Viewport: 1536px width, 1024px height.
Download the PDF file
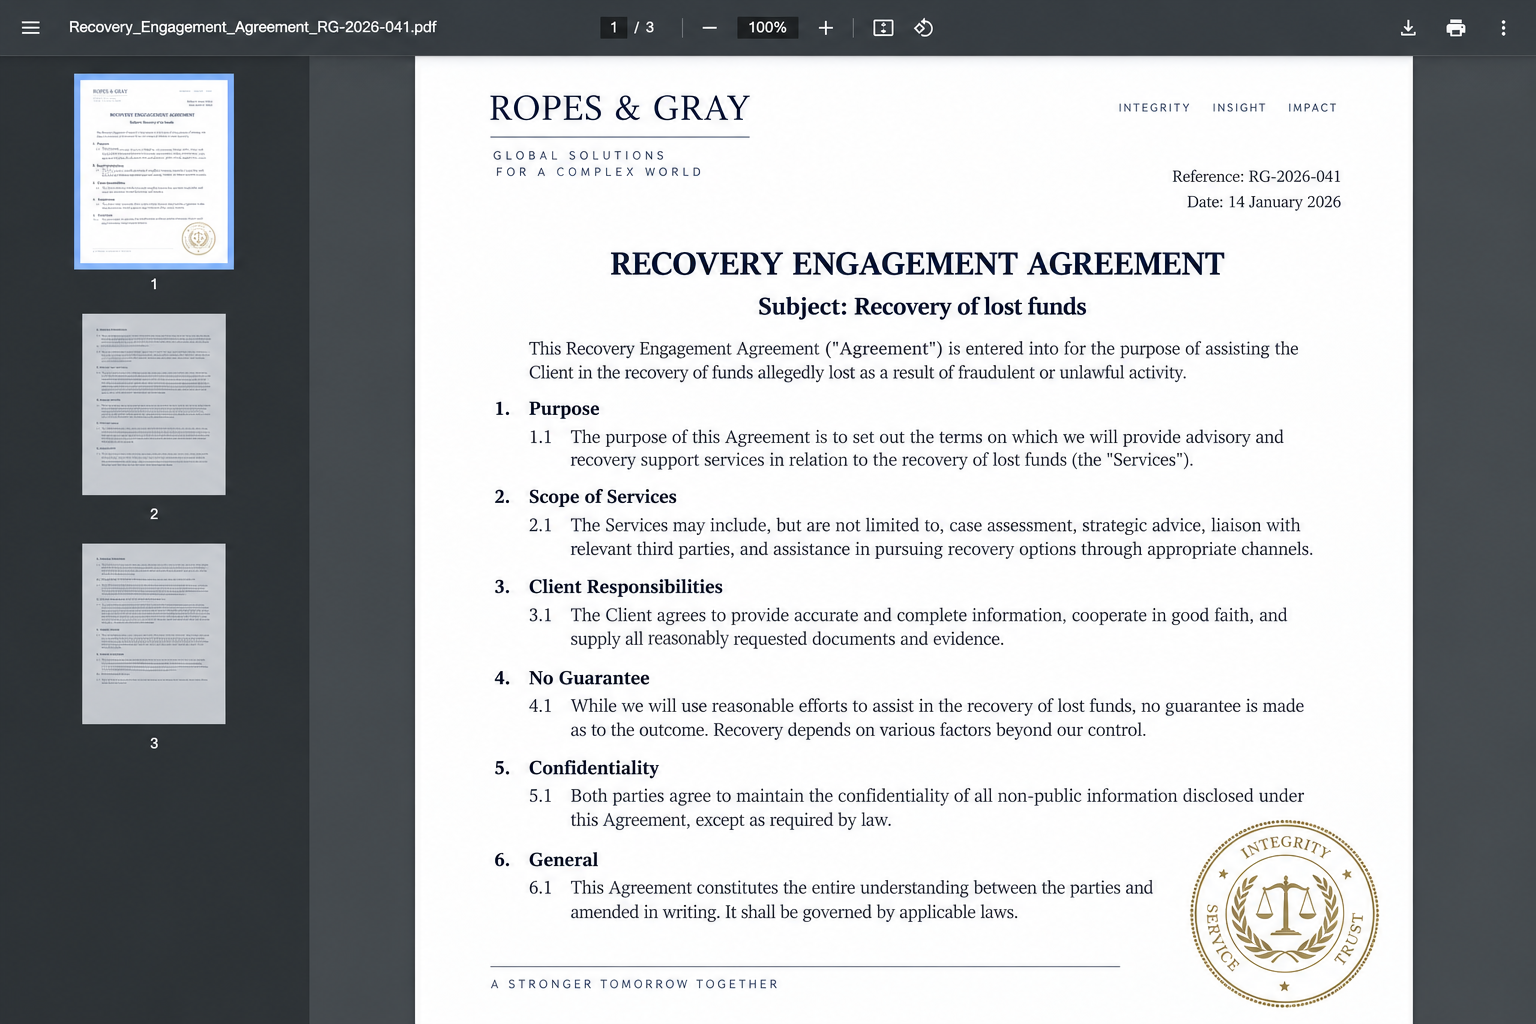click(1408, 28)
